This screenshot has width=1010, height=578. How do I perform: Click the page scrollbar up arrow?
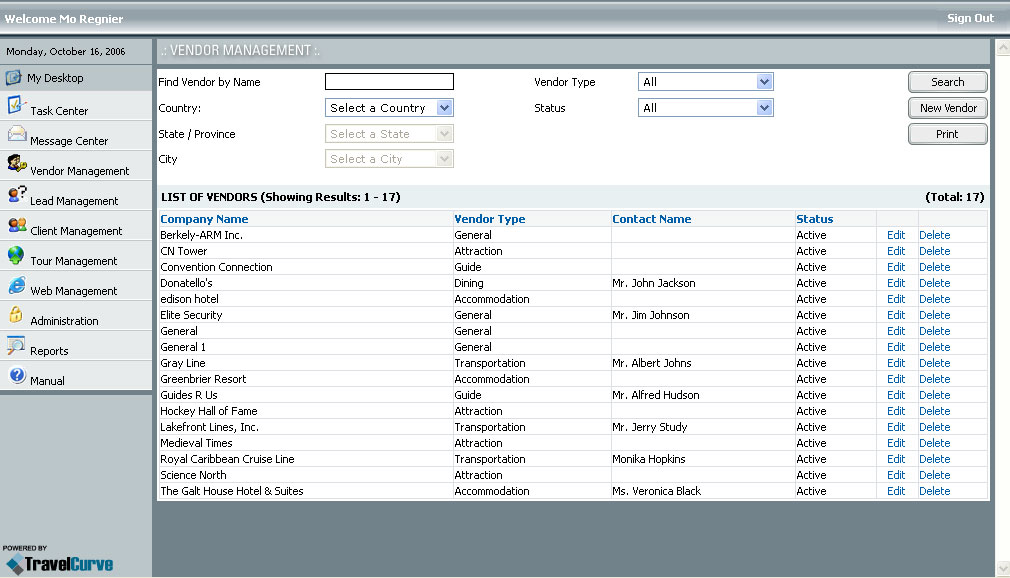(x=1003, y=48)
